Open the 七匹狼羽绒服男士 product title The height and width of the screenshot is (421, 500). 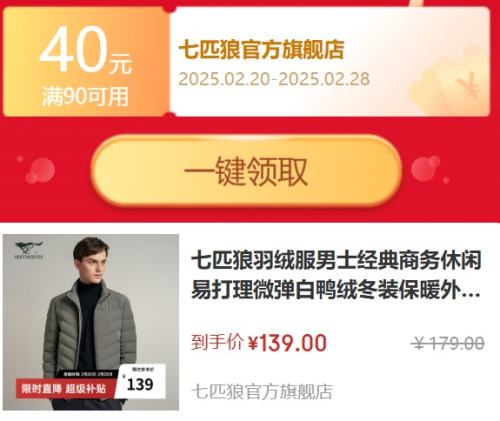click(336, 276)
